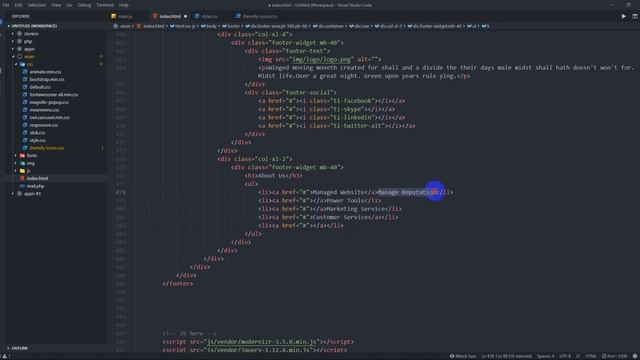
Task: Click the HTML language mode indicator
Action: [x=591, y=356]
